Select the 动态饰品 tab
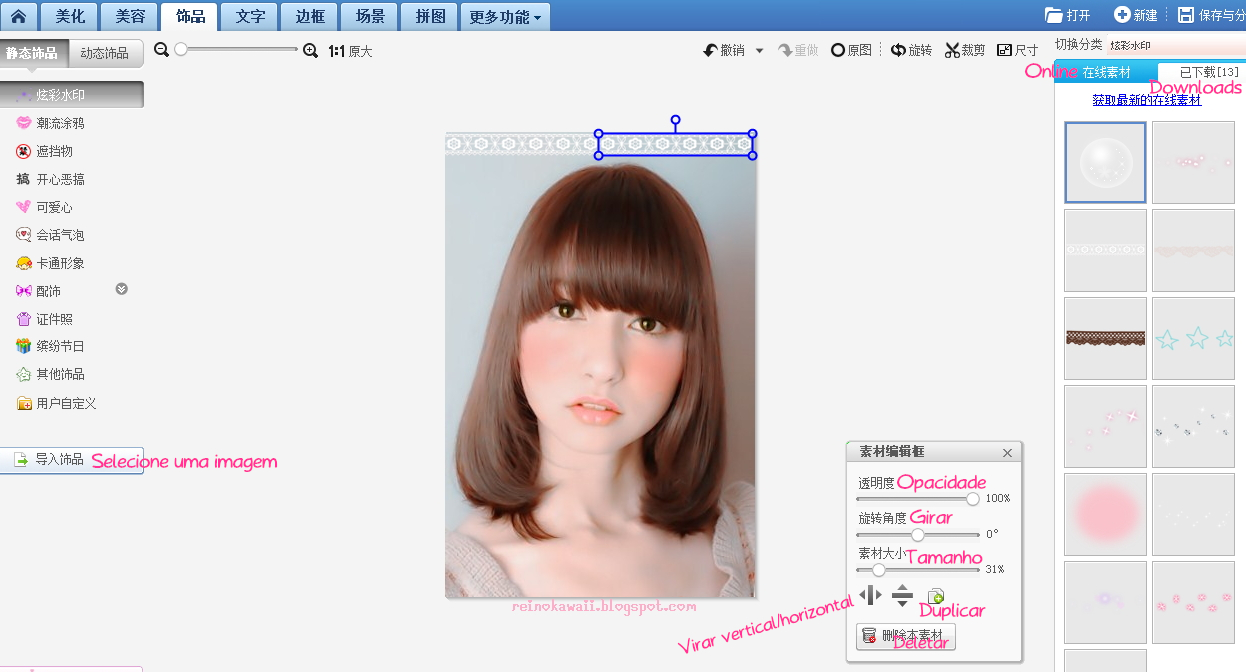Screen dimensions: 1246x672 click(106, 53)
